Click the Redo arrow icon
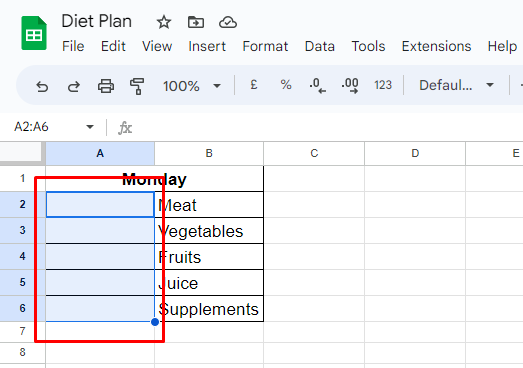The height and width of the screenshot is (368, 523). tap(74, 86)
